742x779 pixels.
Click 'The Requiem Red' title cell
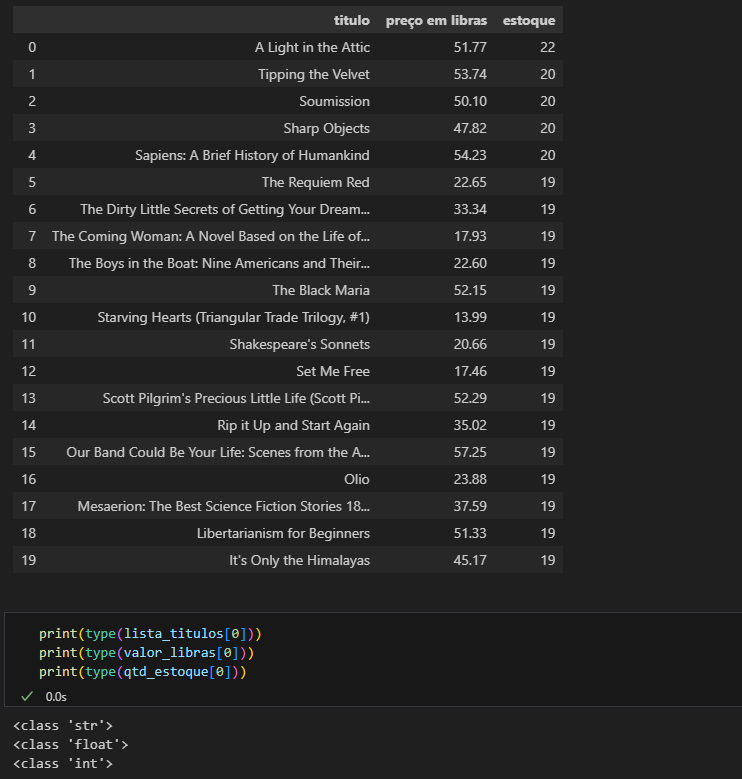point(316,182)
